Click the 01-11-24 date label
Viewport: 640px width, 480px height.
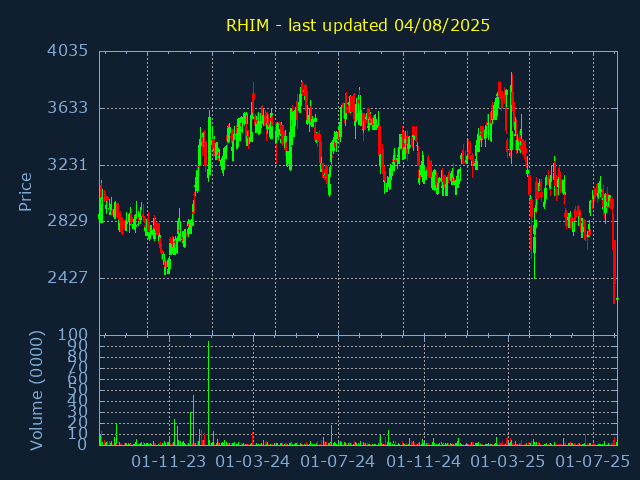423,462
